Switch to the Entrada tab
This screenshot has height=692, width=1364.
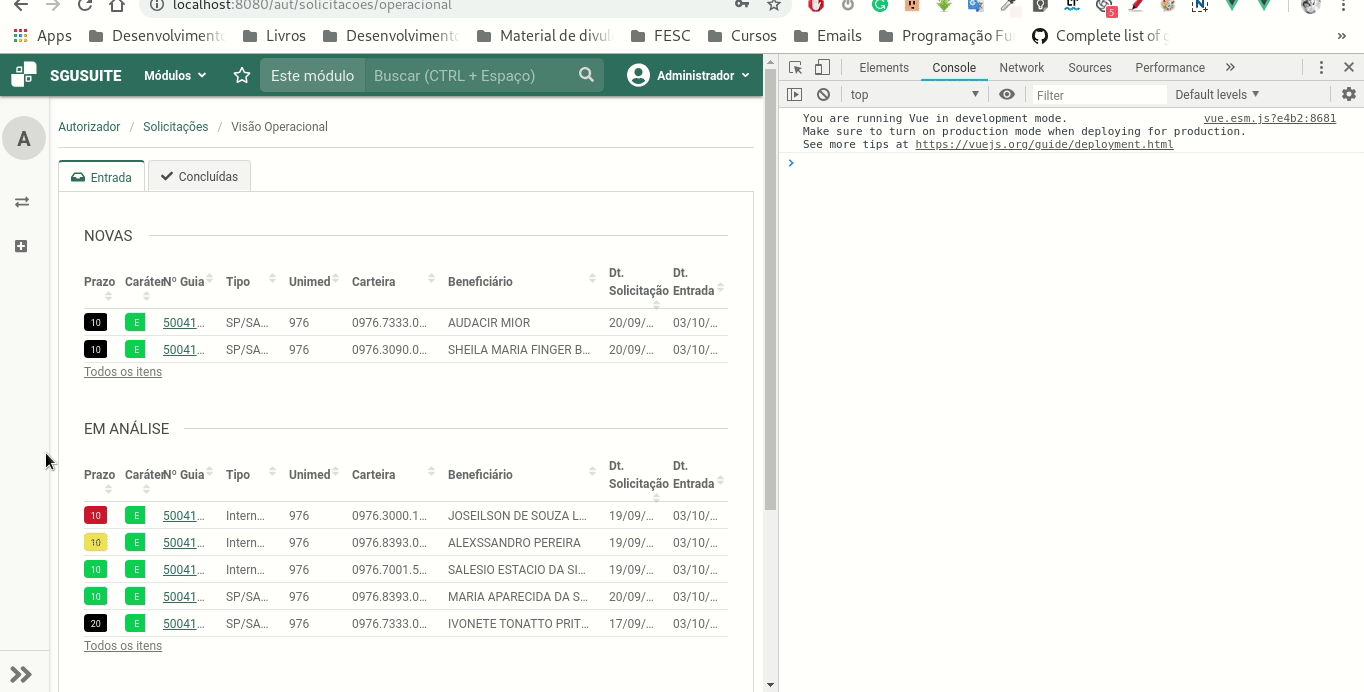[101, 176]
